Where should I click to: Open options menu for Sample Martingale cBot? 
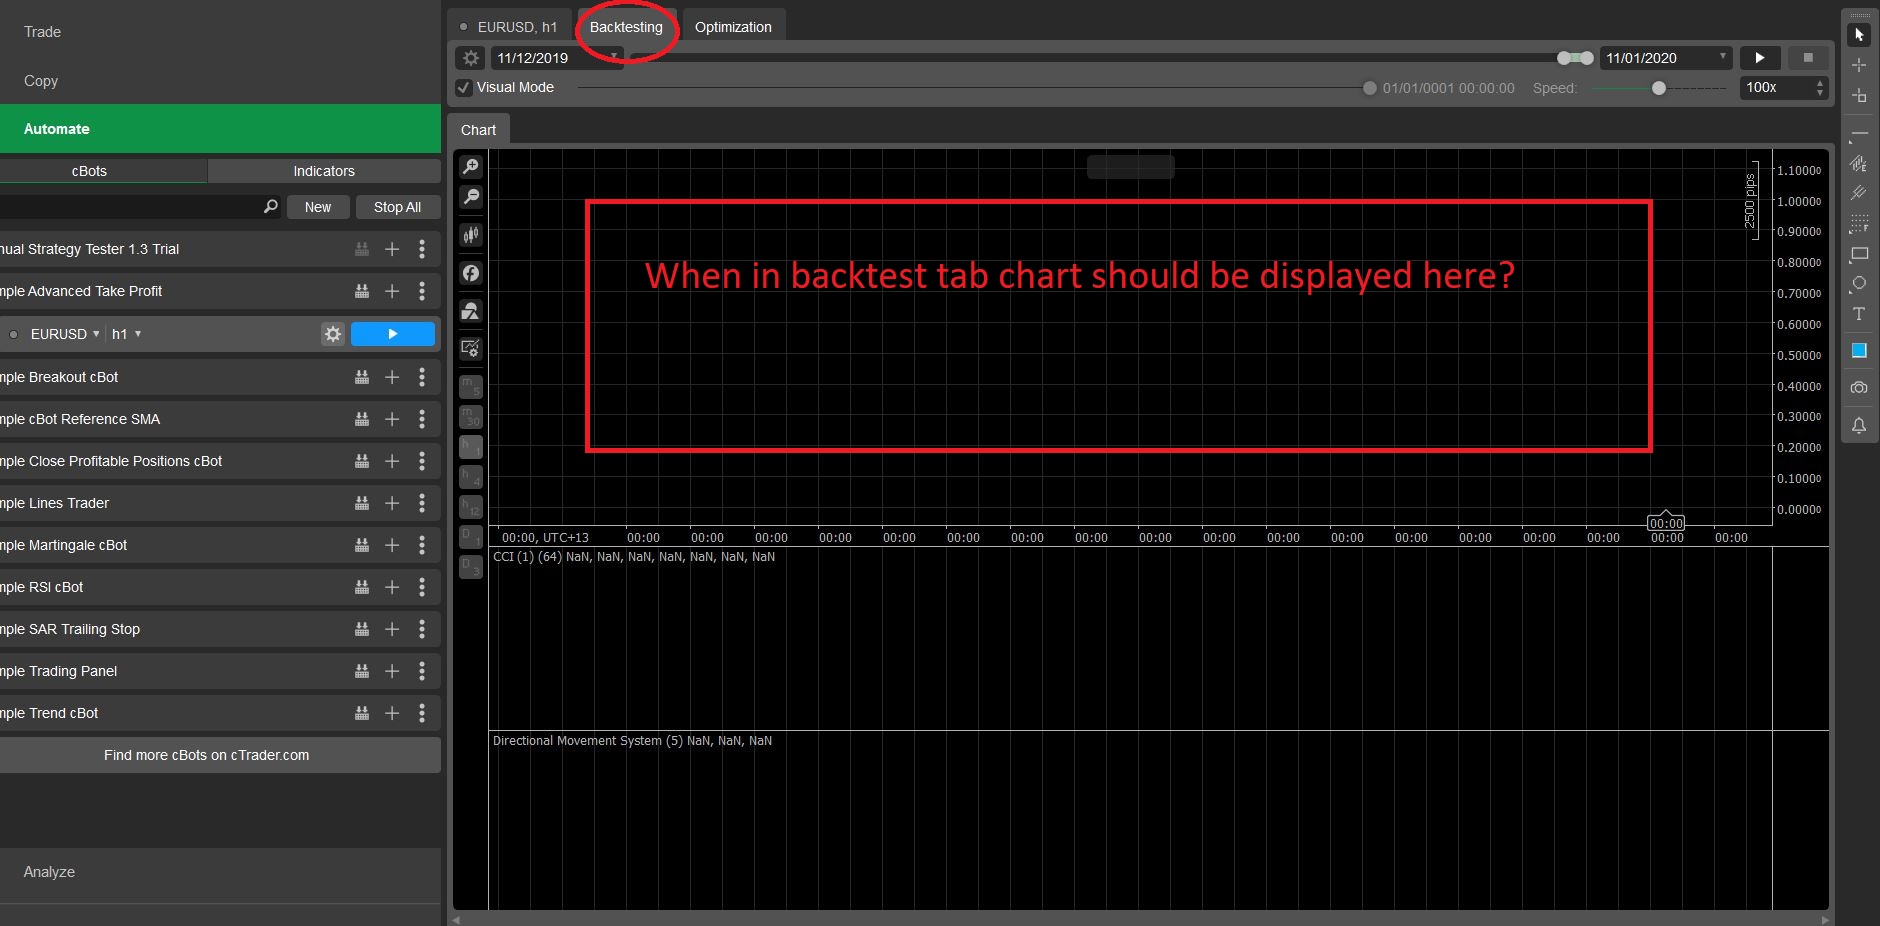pyautogui.click(x=422, y=545)
